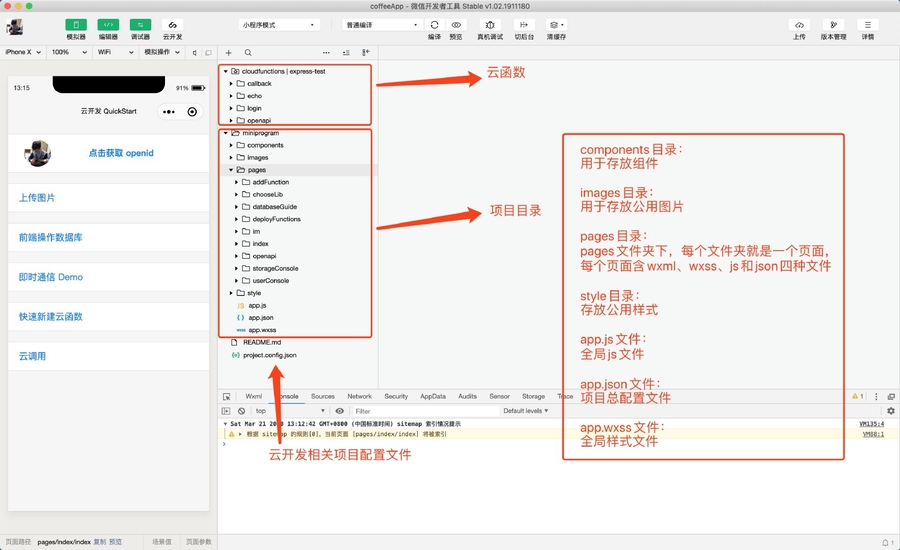This screenshot has width=900, height=550.
Task: Switch to the AppData tab in devtools
Action: coord(432,396)
